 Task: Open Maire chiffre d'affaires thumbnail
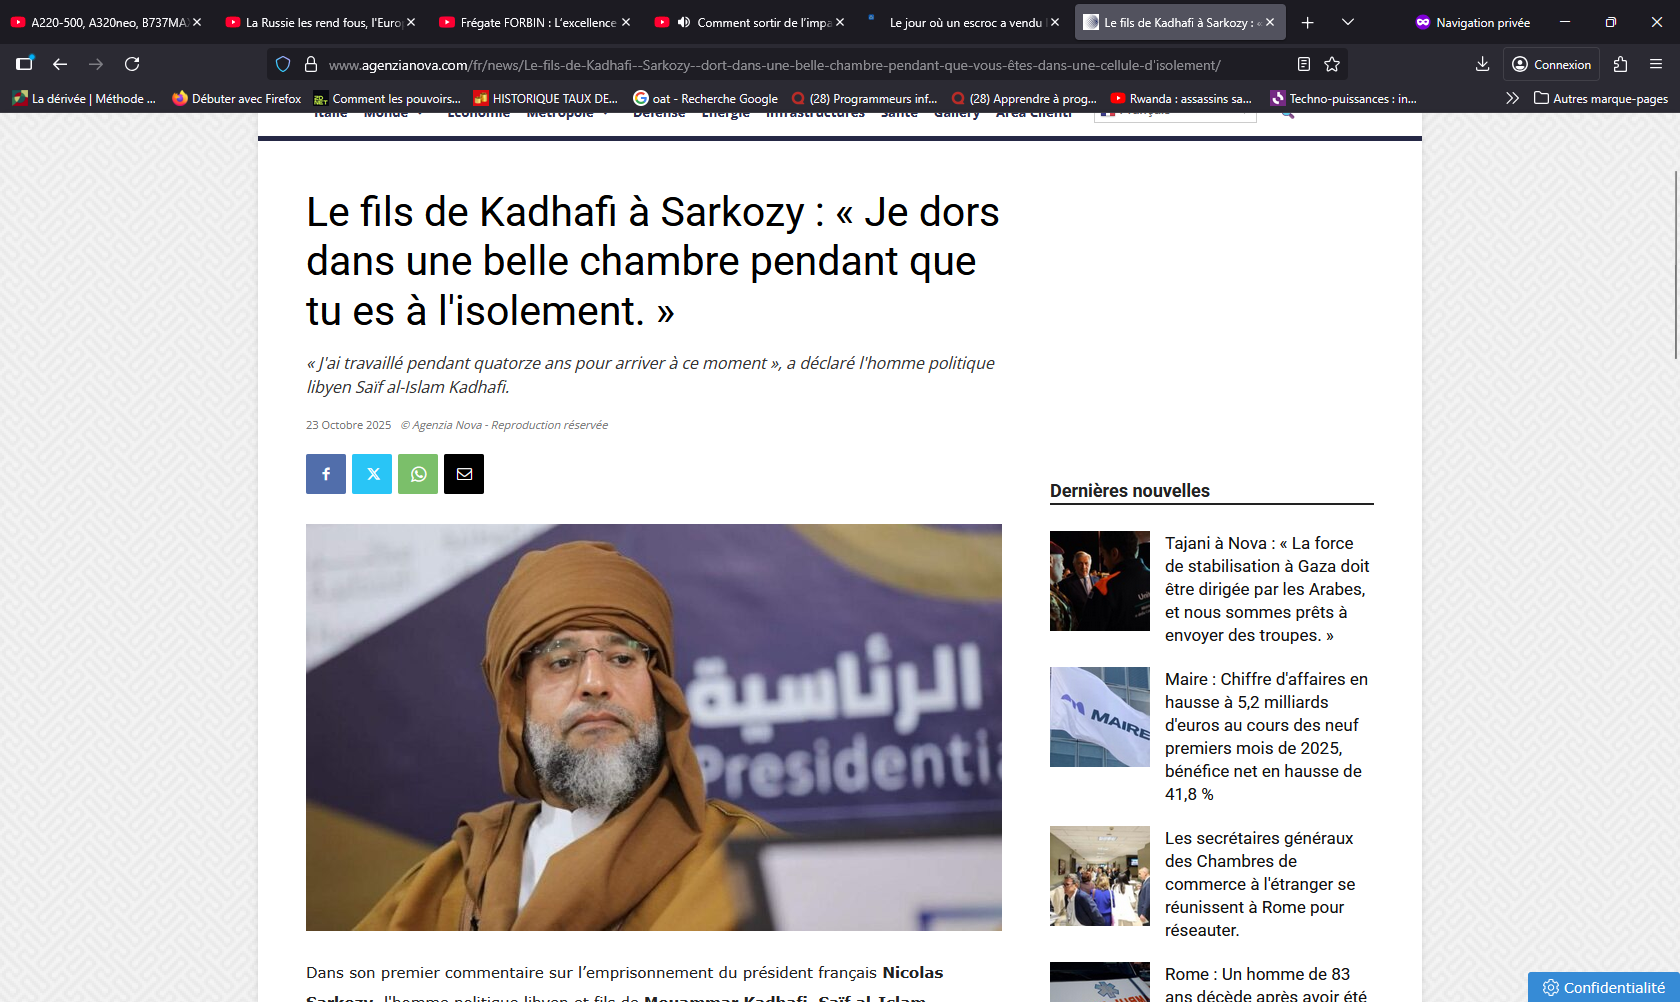point(1100,717)
